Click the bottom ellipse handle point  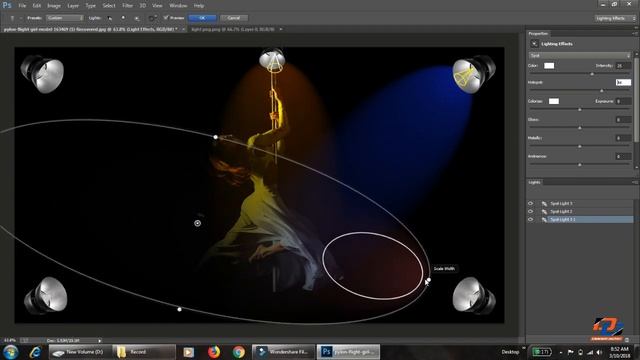point(179,309)
